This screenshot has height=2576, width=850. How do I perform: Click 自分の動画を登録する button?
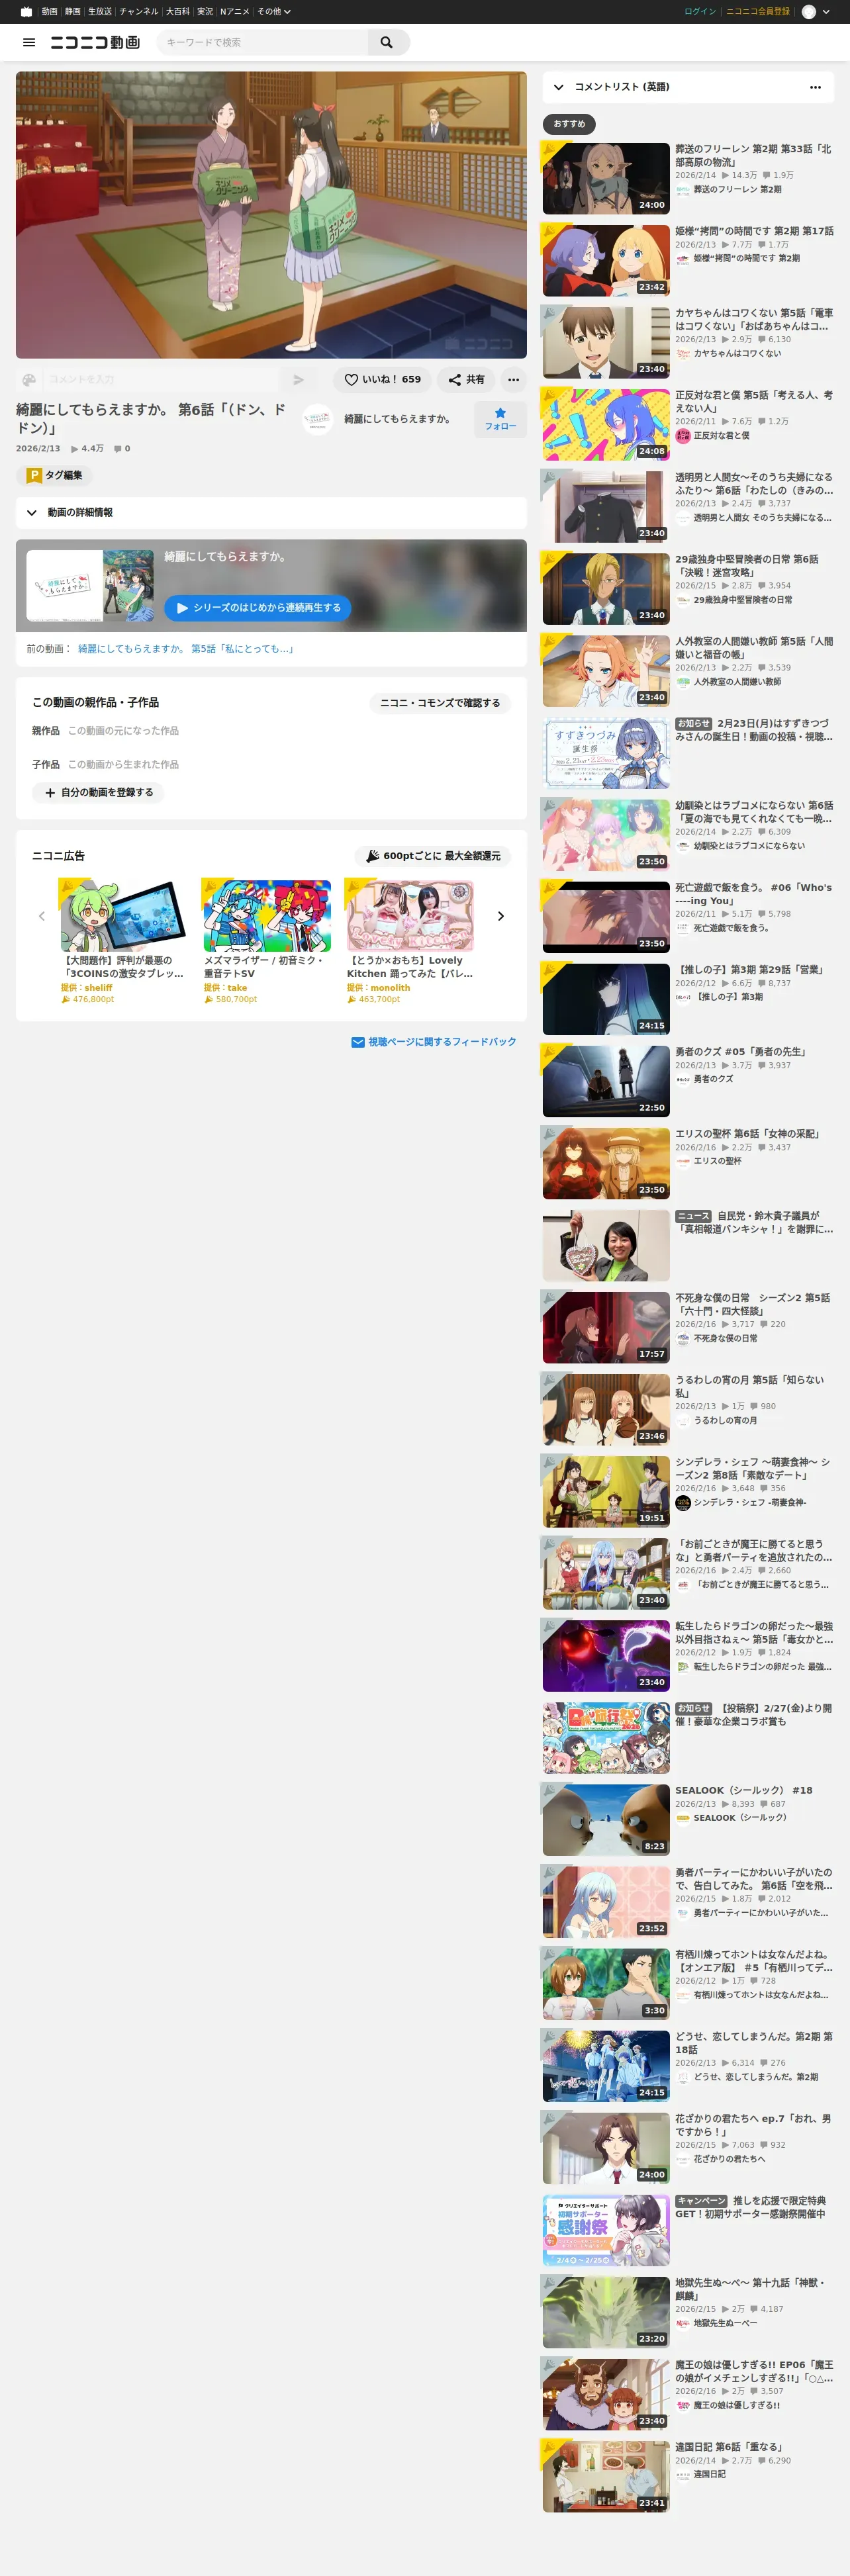pos(98,793)
